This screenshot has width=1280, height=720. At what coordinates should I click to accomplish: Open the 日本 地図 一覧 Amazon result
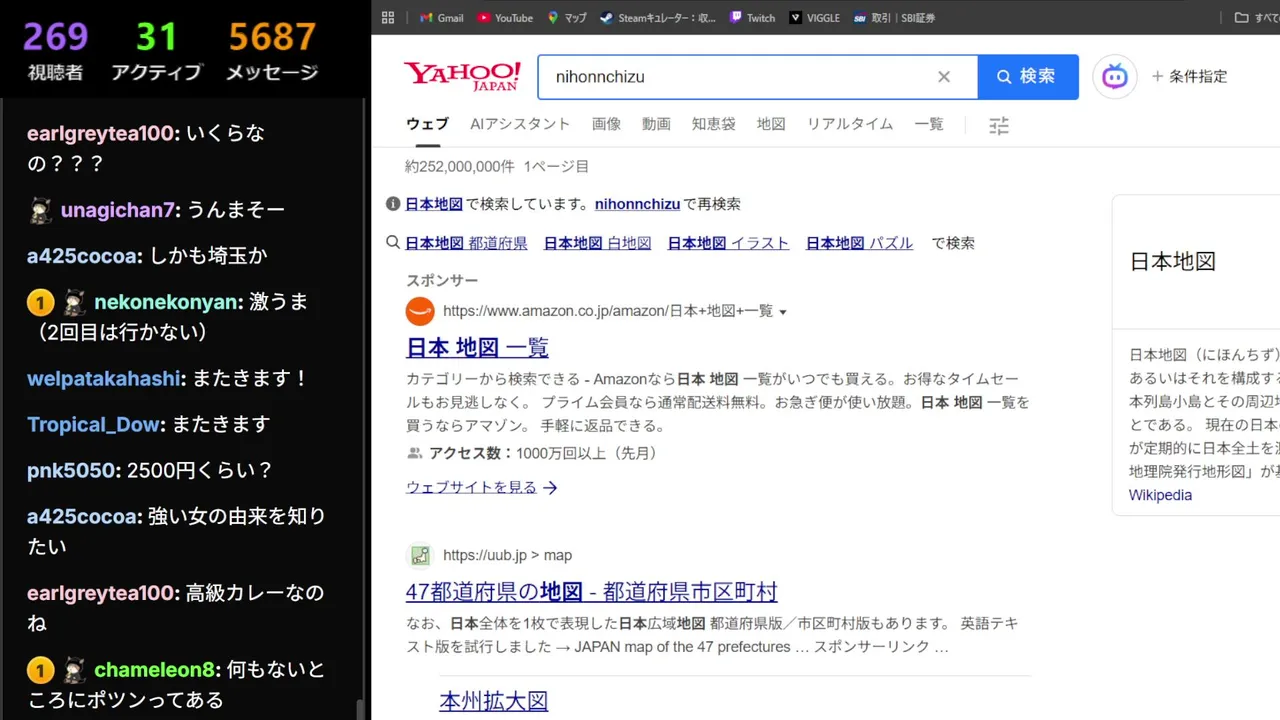pyautogui.click(x=477, y=348)
